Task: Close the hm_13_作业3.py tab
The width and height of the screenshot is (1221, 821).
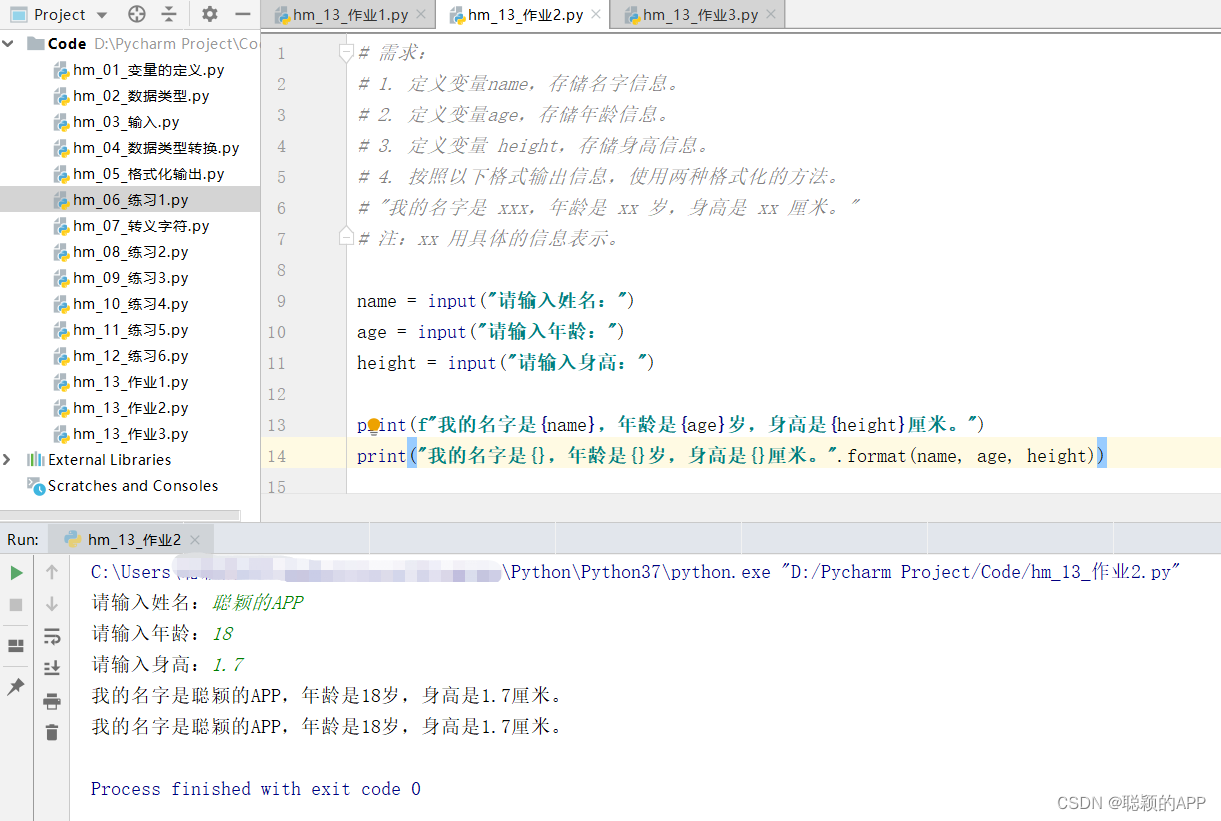Action: (x=773, y=15)
